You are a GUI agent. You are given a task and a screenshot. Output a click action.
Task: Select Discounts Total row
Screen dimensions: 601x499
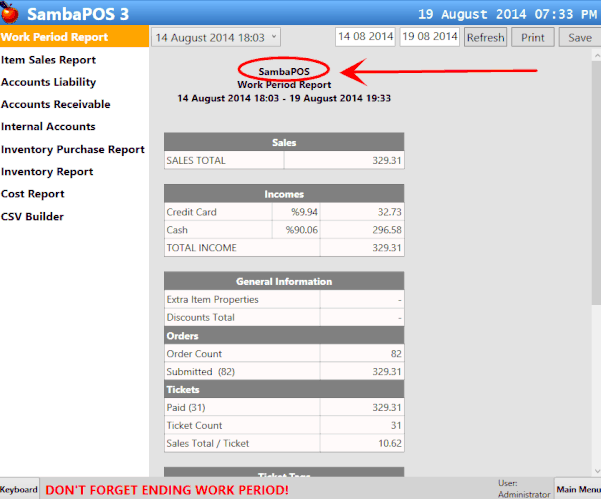click(284, 317)
